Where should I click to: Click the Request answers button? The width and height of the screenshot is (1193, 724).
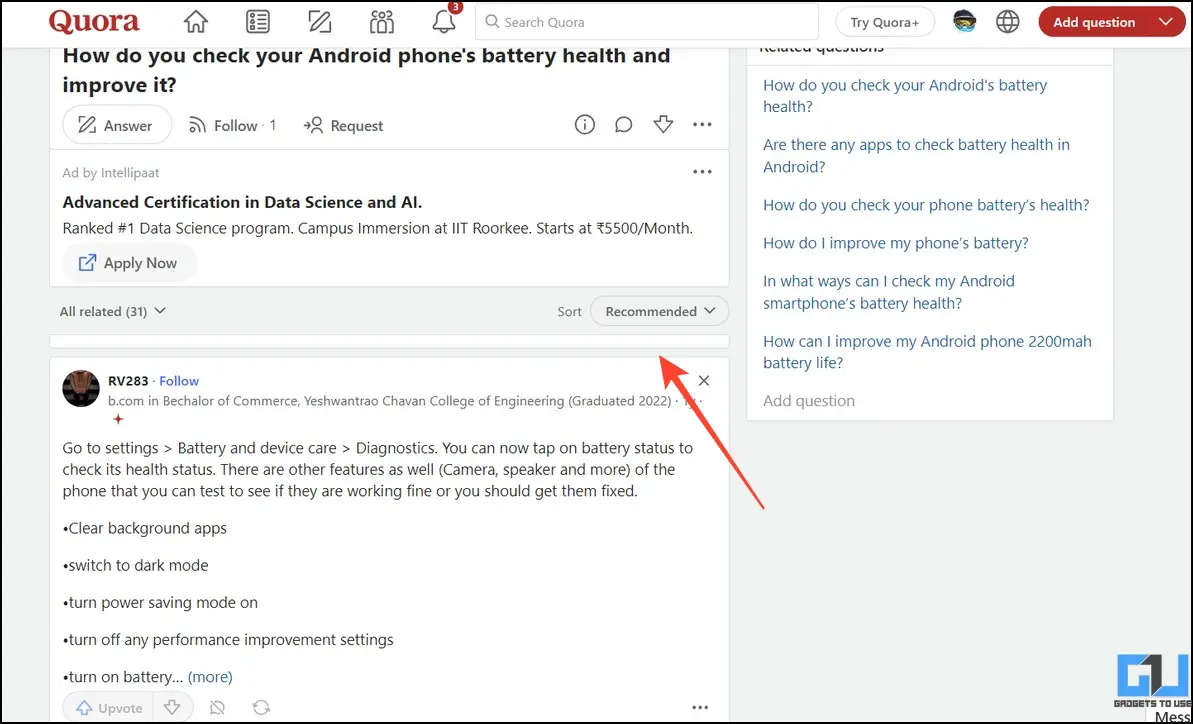[x=343, y=125]
